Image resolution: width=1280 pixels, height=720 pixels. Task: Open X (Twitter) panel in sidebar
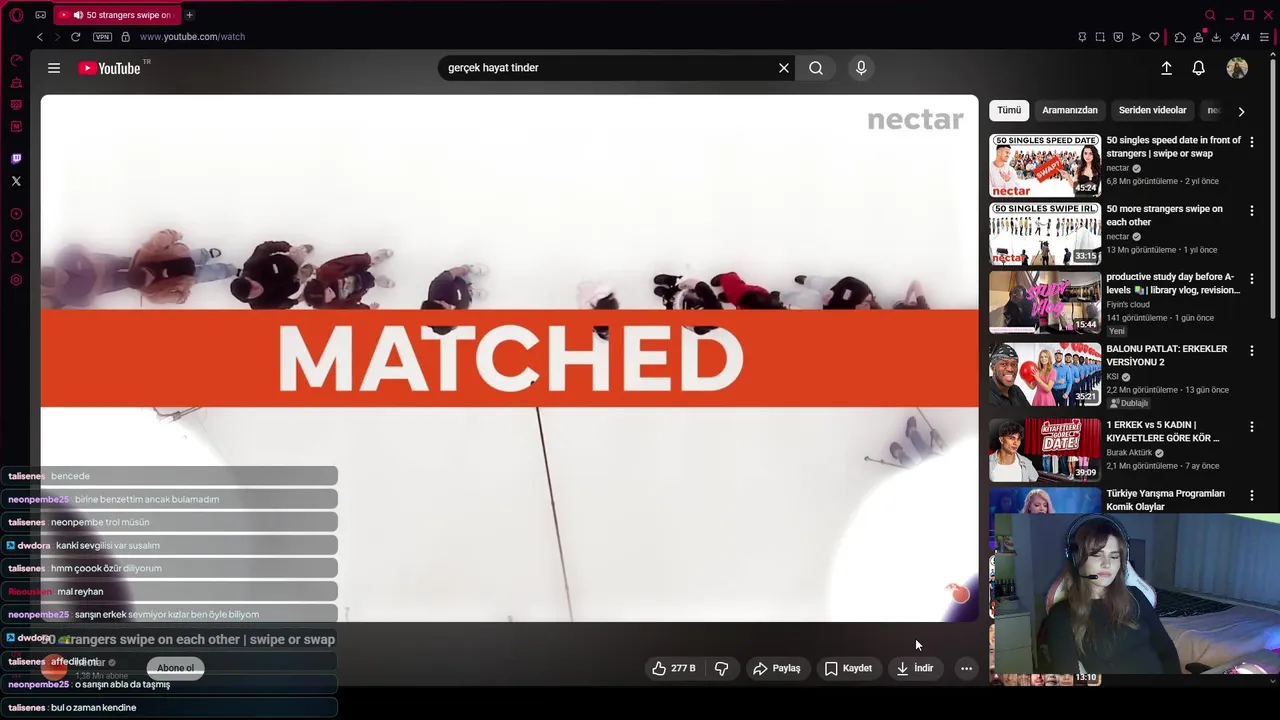coord(16,181)
